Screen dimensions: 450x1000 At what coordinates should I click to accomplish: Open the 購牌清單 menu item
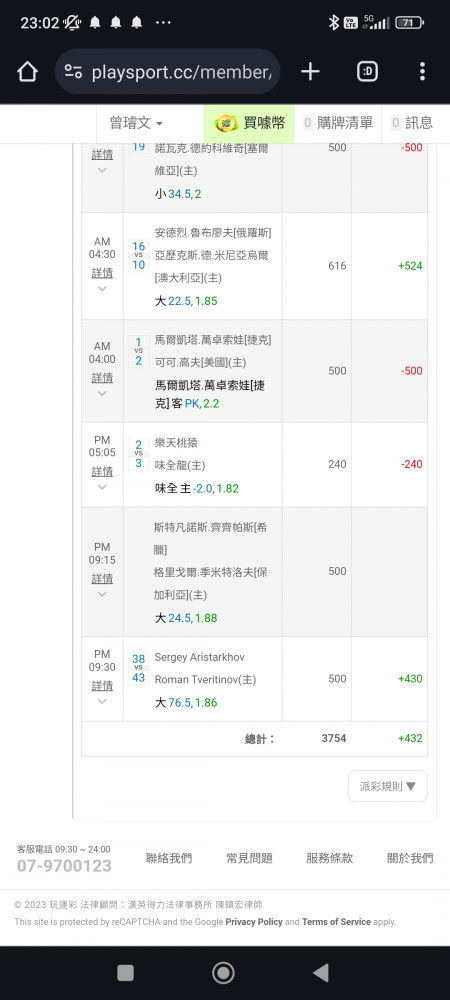coord(338,123)
